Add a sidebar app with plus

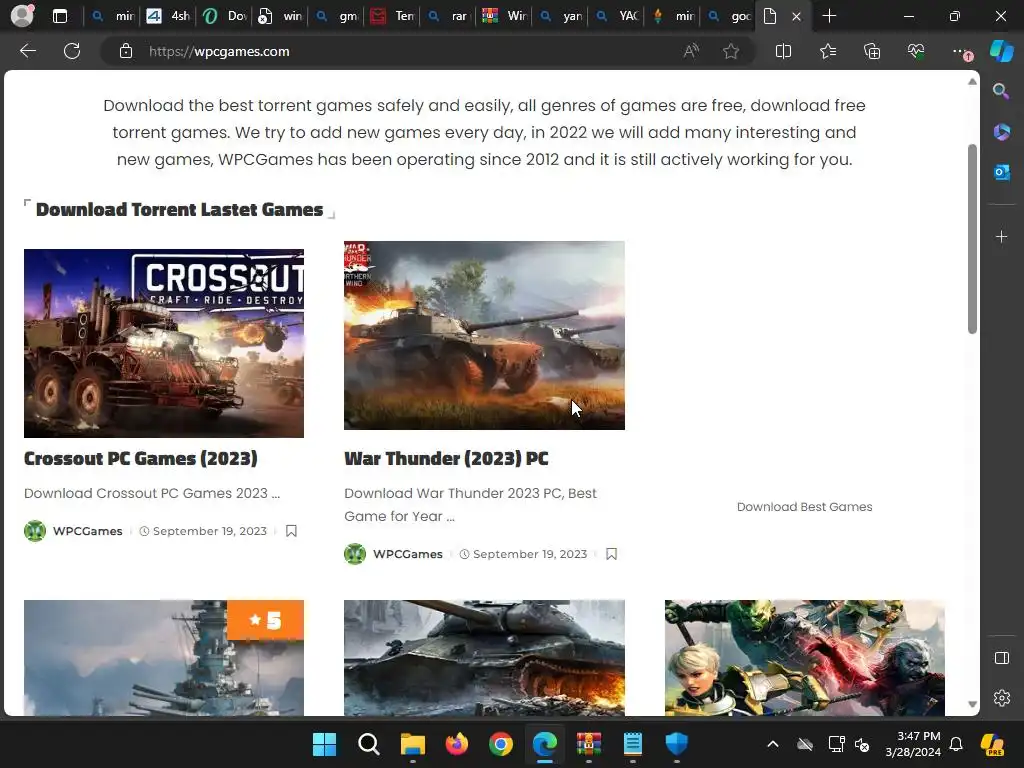click(x=1001, y=236)
